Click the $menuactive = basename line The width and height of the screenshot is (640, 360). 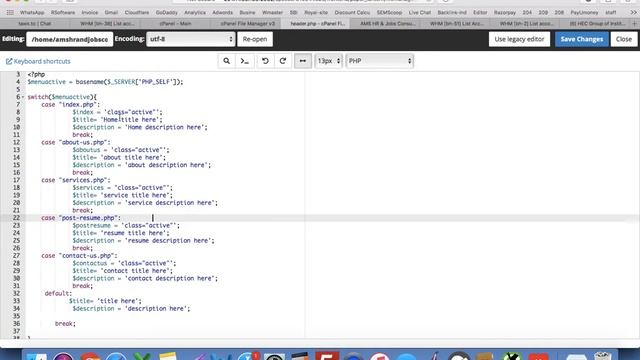[105, 82]
